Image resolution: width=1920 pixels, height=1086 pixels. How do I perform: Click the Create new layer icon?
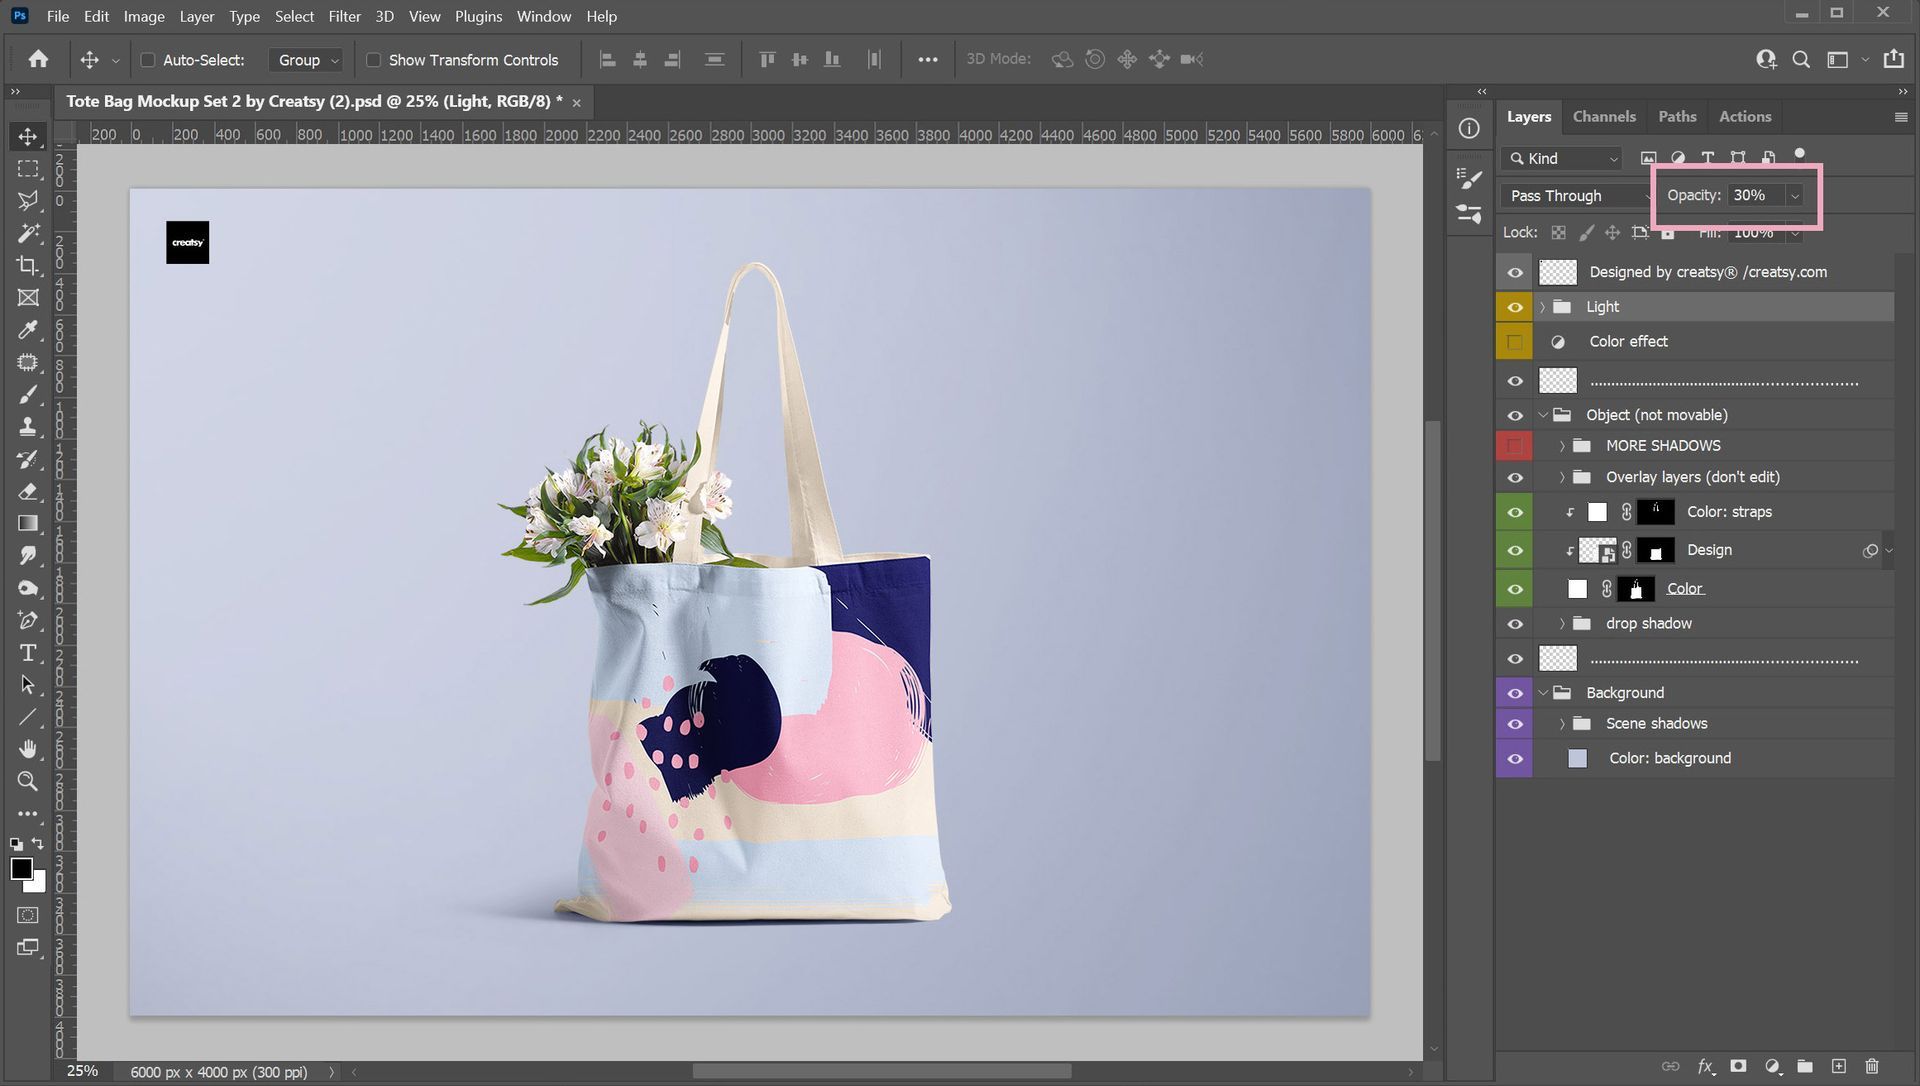pyautogui.click(x=1838, y=1066)
